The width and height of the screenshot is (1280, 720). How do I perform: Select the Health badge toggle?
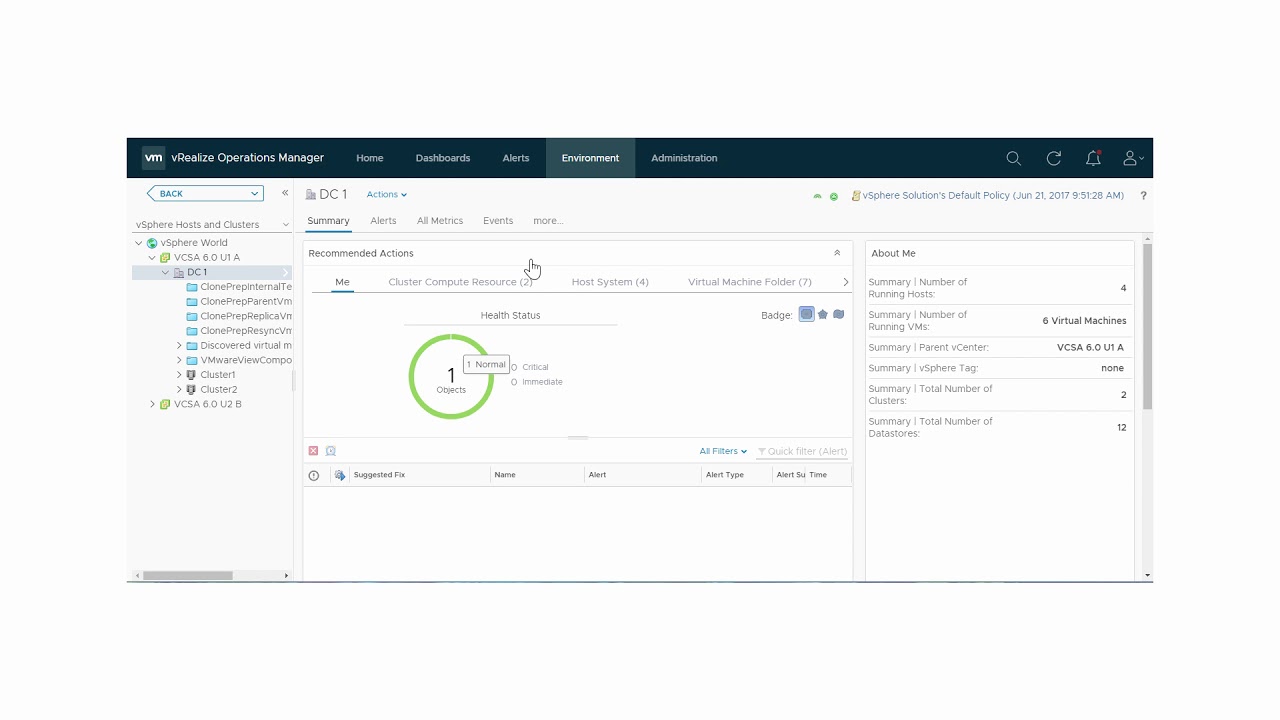coord(806,314)
